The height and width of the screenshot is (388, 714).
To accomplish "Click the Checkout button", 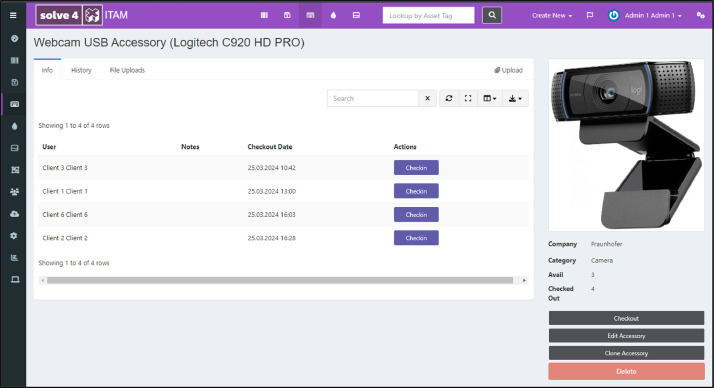I will pos(626,318).
